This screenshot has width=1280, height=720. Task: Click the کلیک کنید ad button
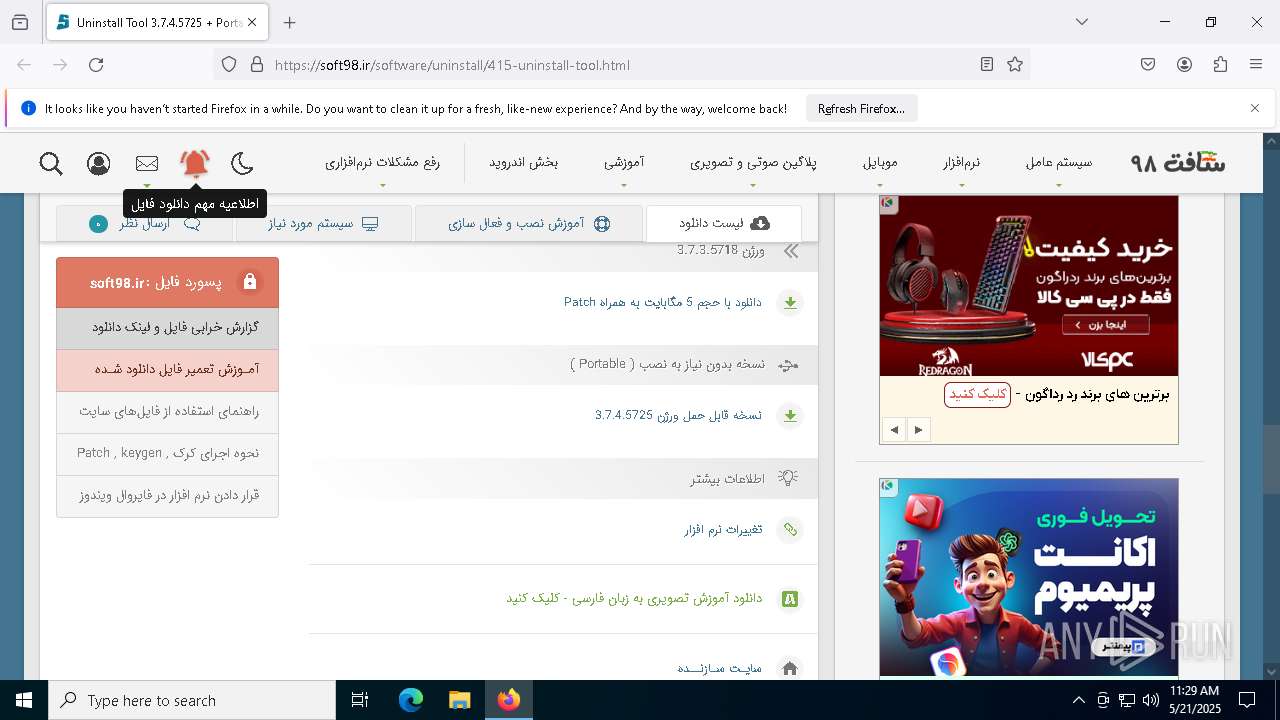977,394
